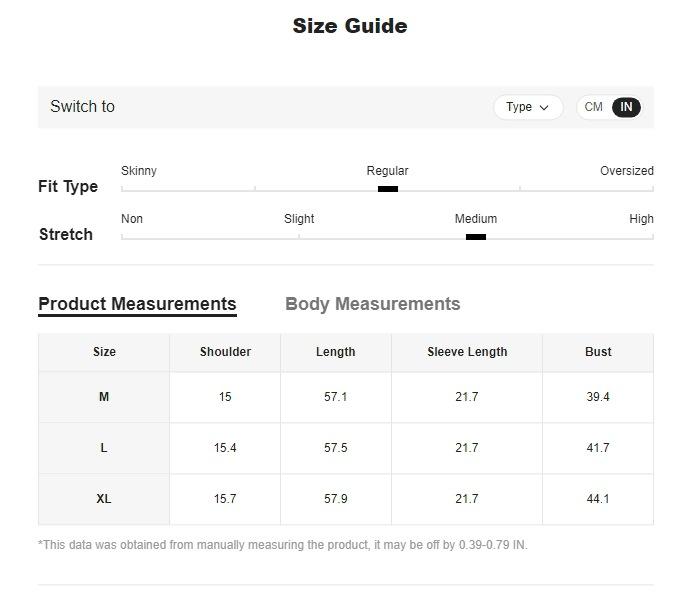
Task: Click the Size column header
Action: point(104,352)
